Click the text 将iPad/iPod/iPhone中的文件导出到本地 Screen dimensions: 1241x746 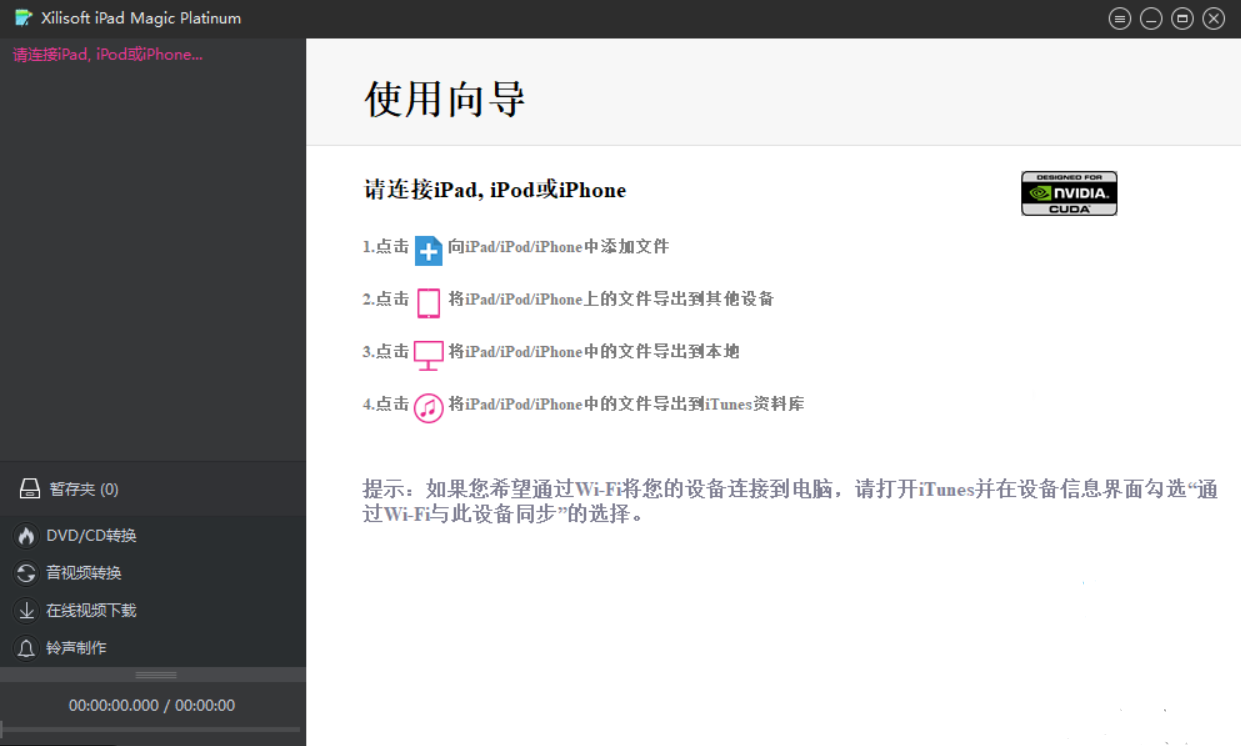tap(594, 351)
